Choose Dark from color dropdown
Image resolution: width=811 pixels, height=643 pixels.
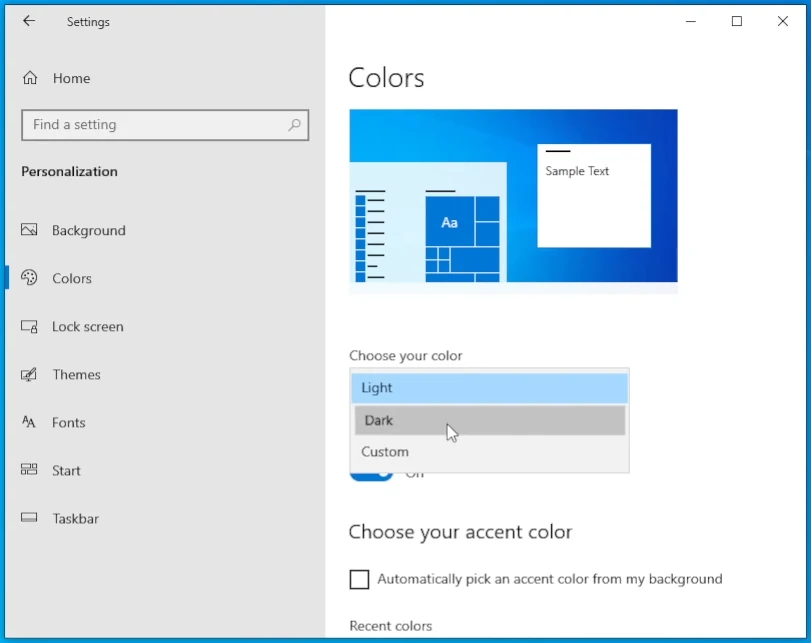(x=489, y=420)
